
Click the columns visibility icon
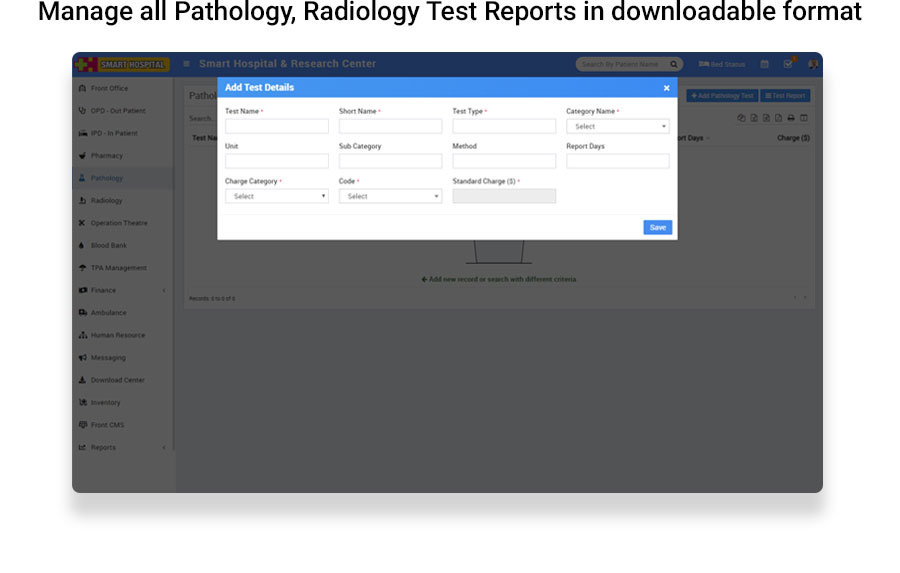[x=804, y=118]
